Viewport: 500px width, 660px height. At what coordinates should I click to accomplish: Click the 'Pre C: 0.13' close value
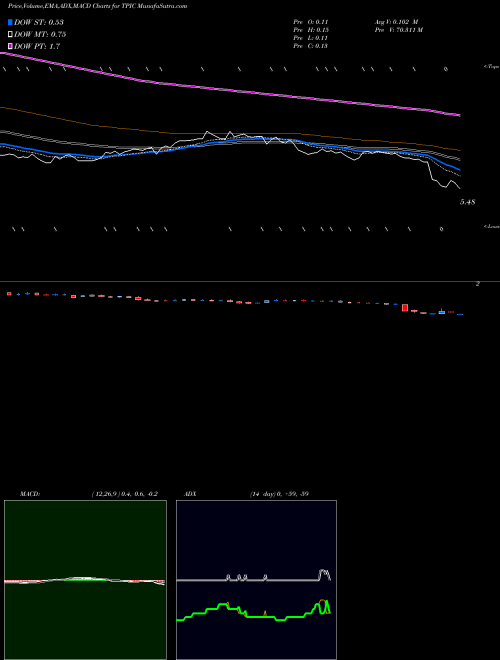coord(311,46)
